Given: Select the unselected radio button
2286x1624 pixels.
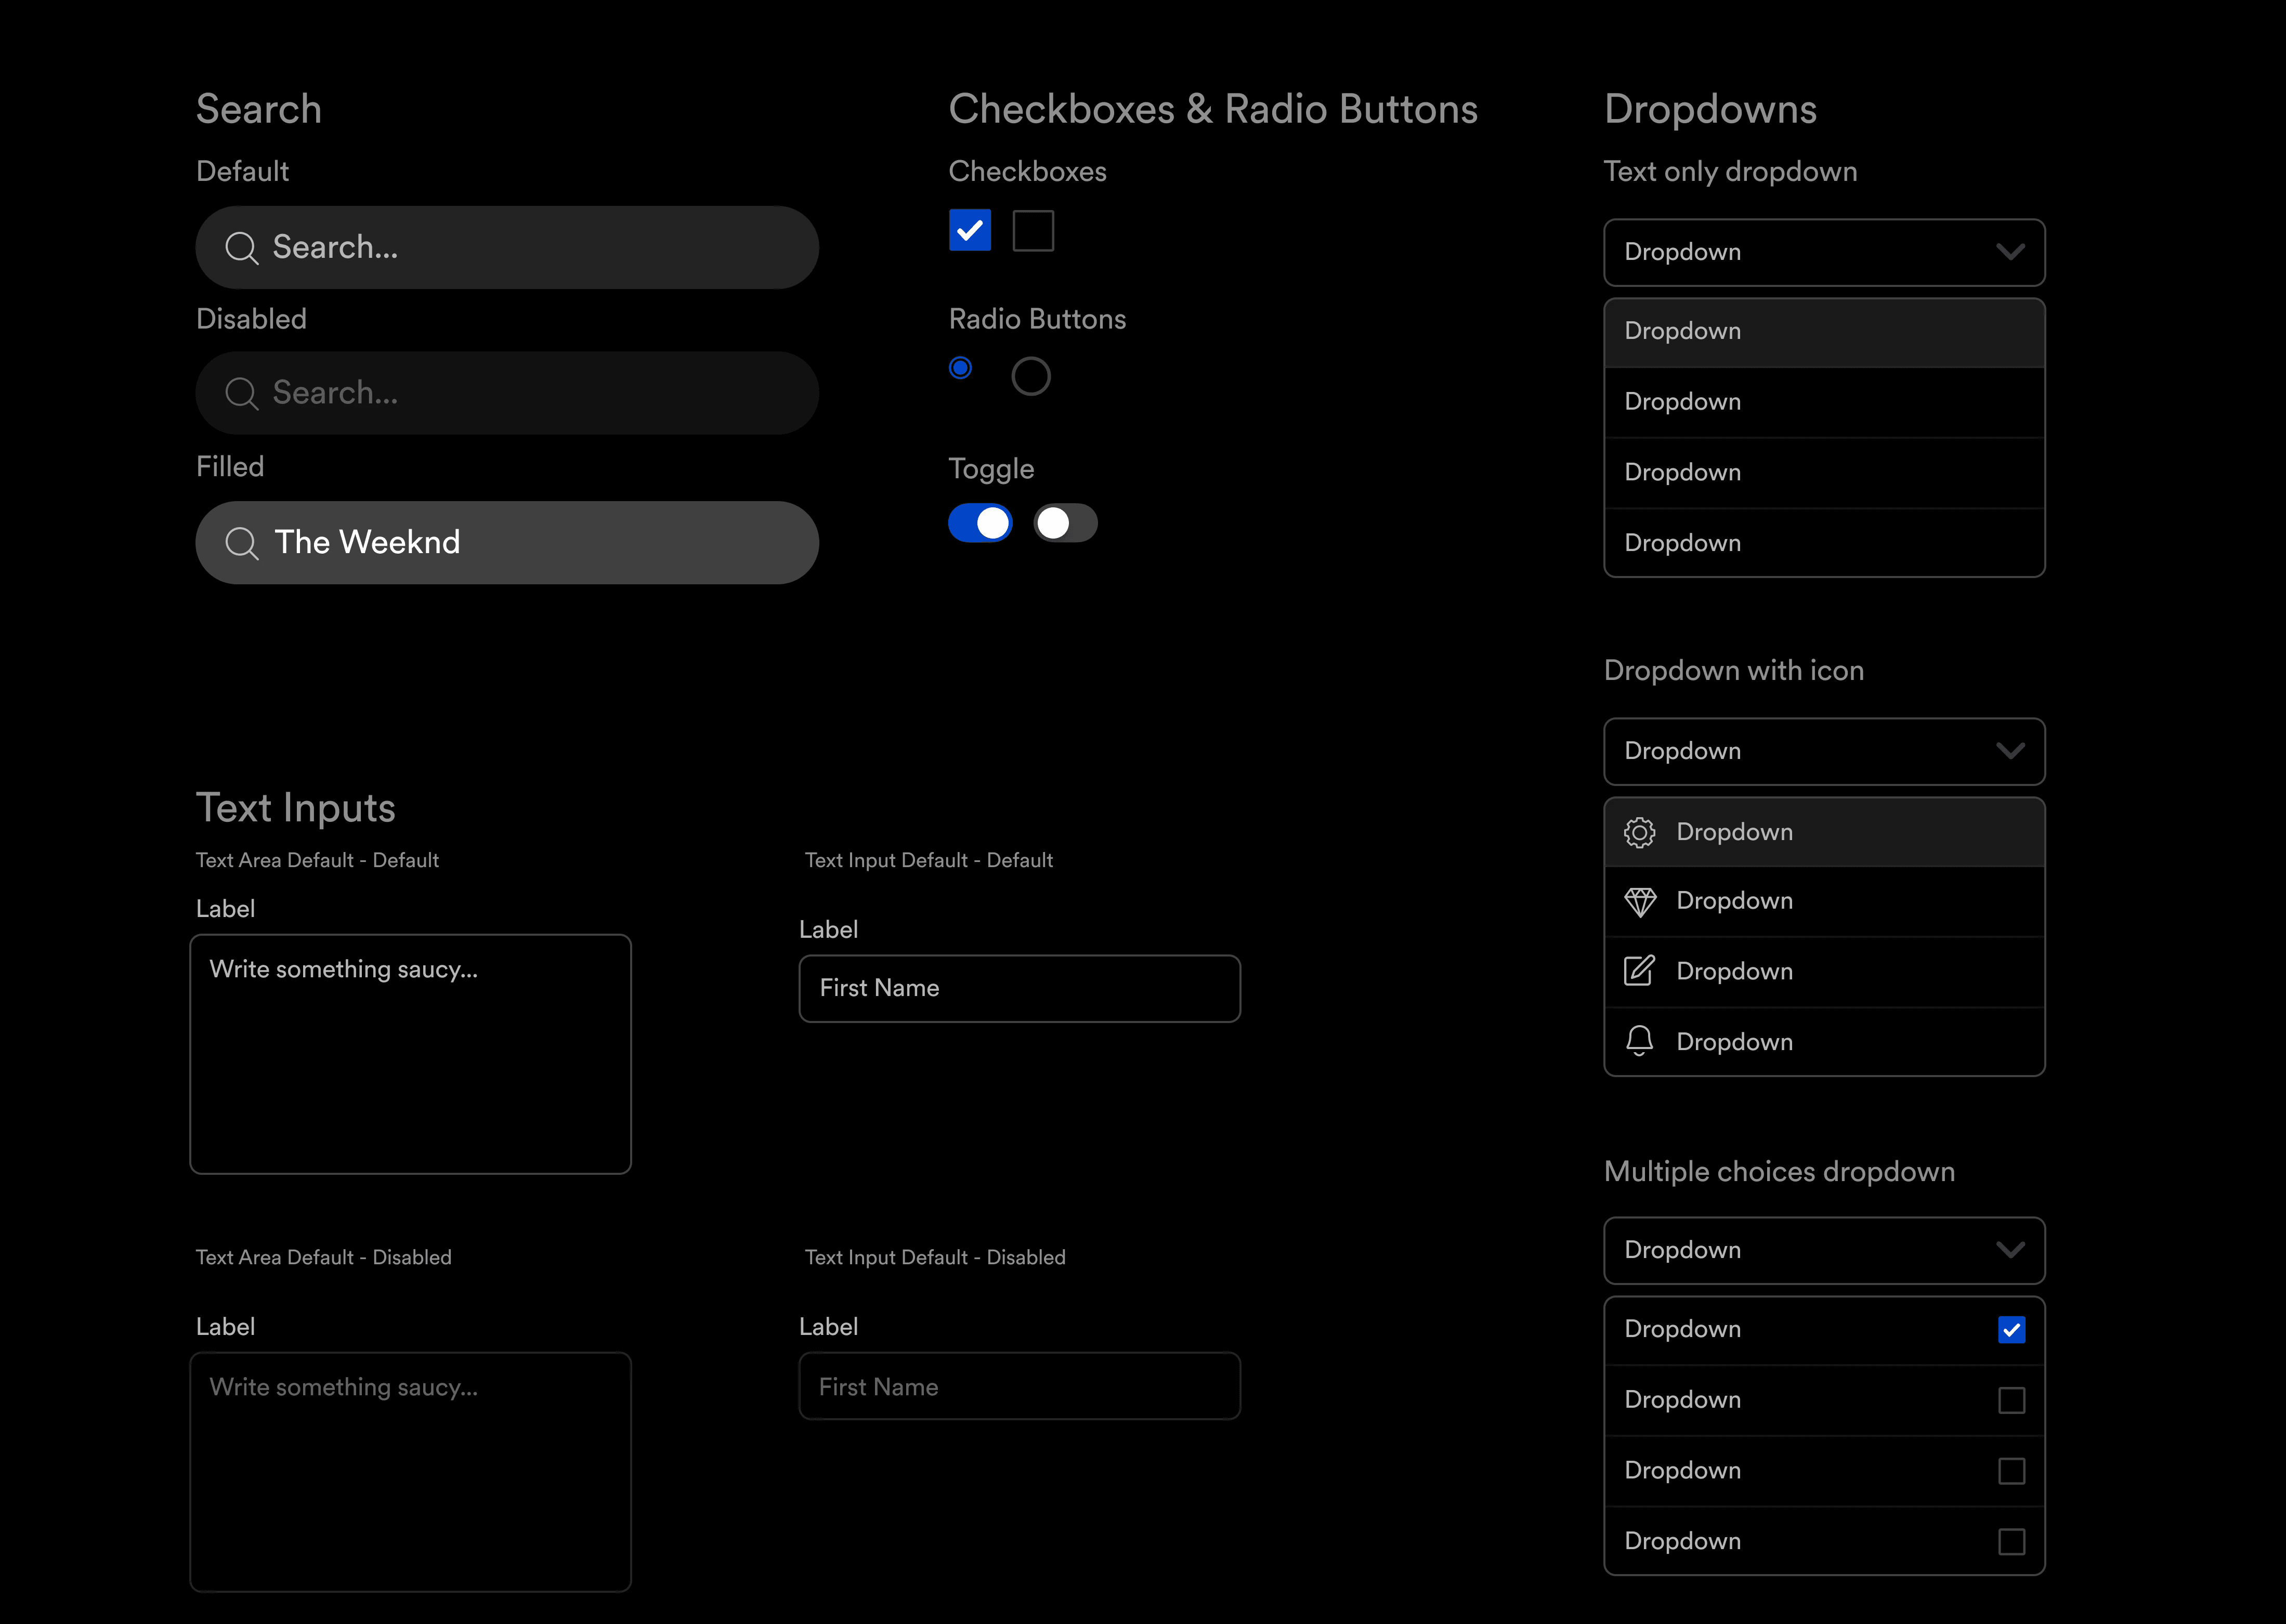Looking at the screenshot, I should point(1030,377).
